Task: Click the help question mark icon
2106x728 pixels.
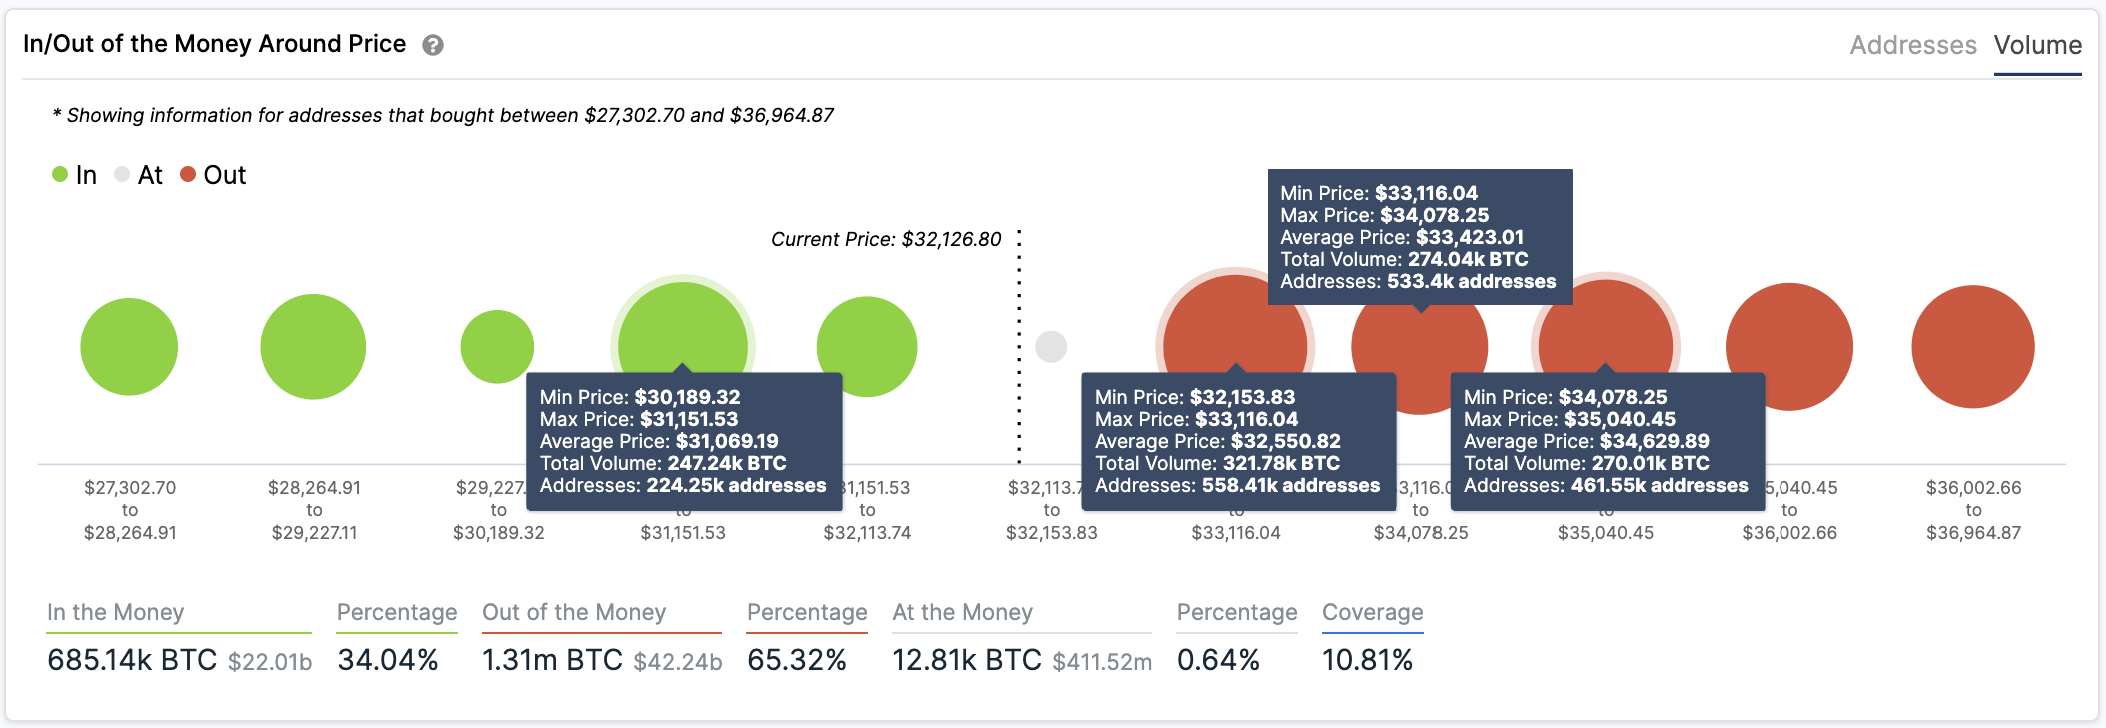Action: [x=433, y=45]
